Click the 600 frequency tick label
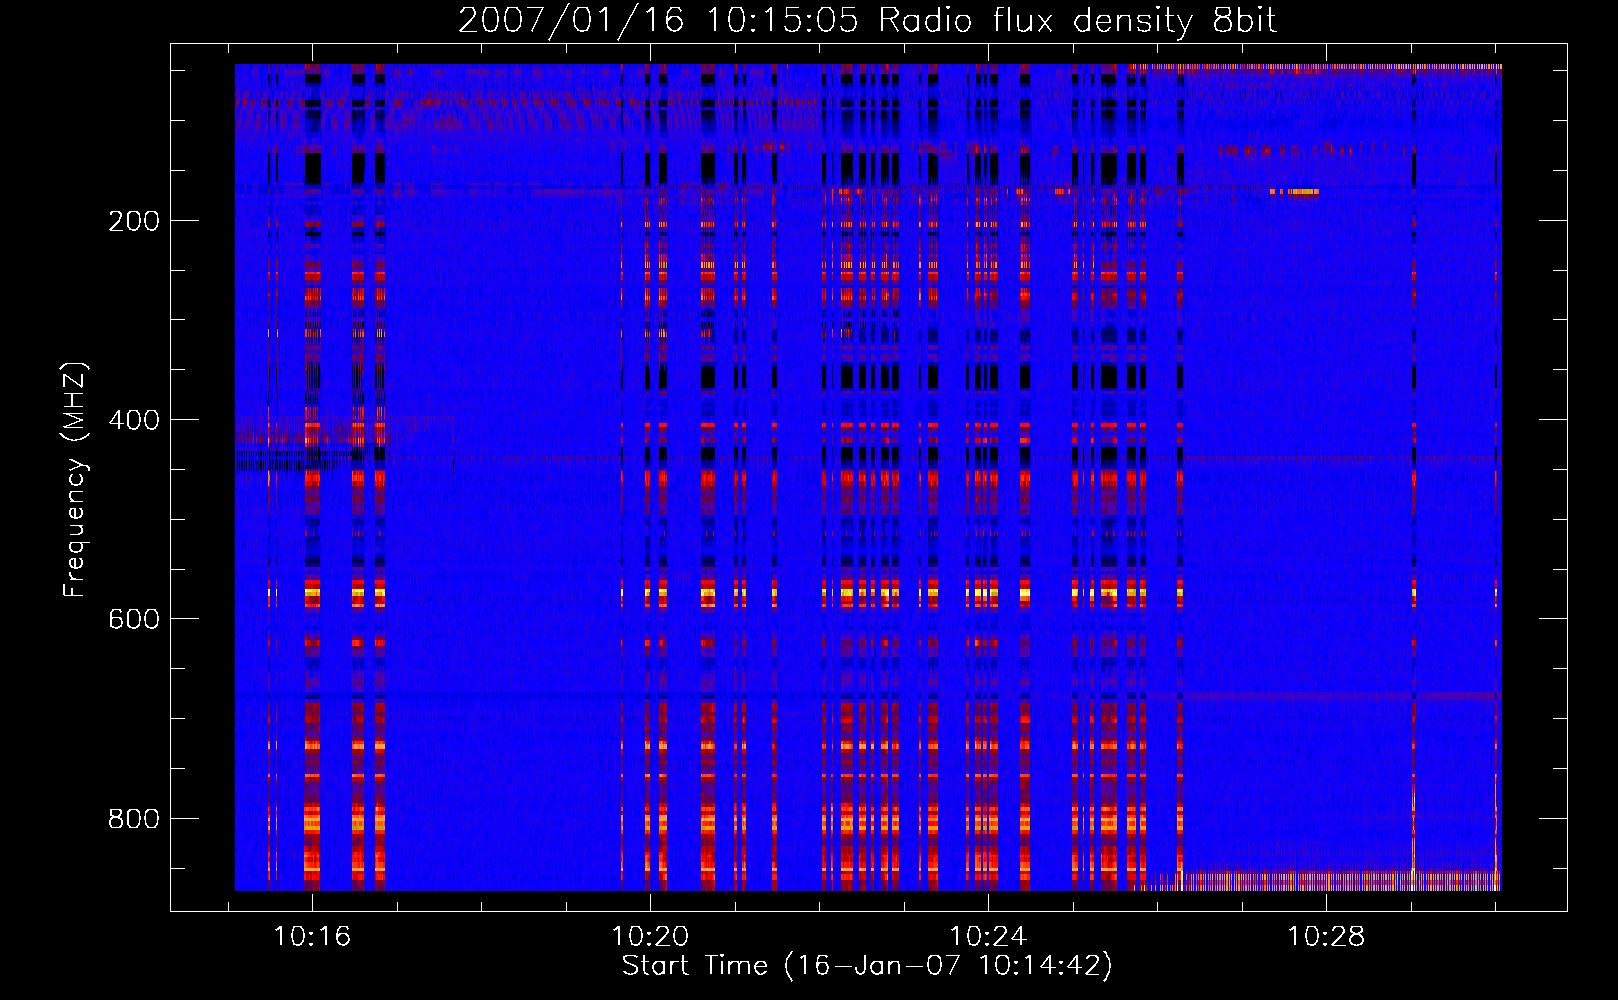The height and width of the screenshot is (1000, 1618). [133, 619]
